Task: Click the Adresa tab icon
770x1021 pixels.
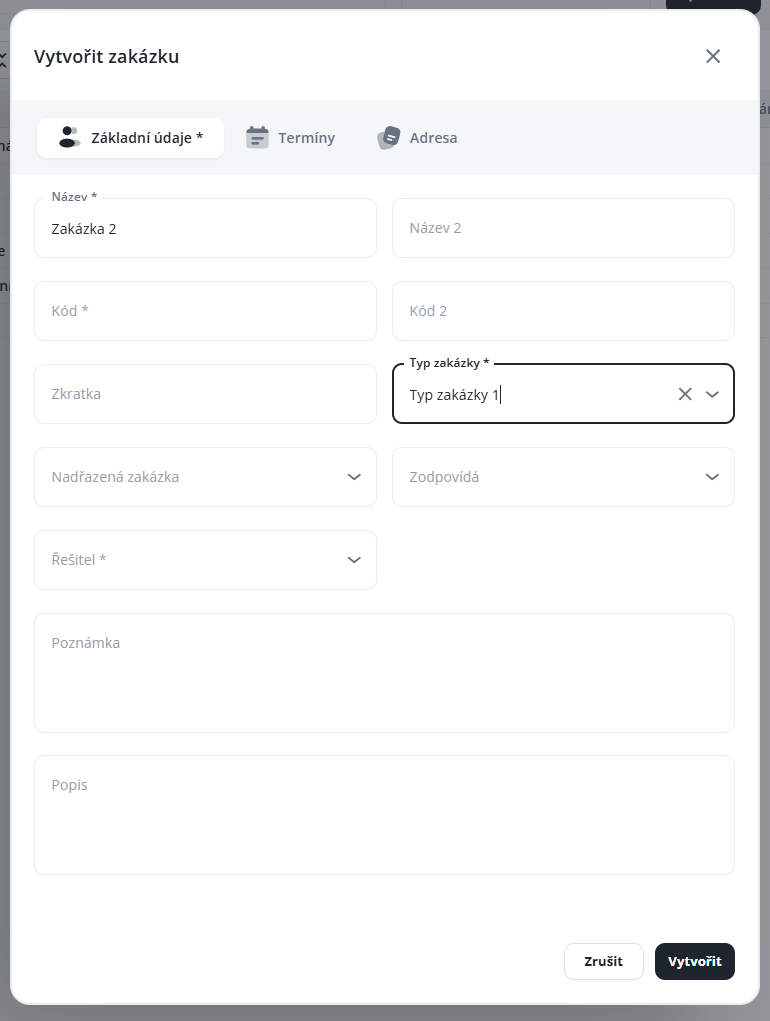Action: (x=388, y=138)
